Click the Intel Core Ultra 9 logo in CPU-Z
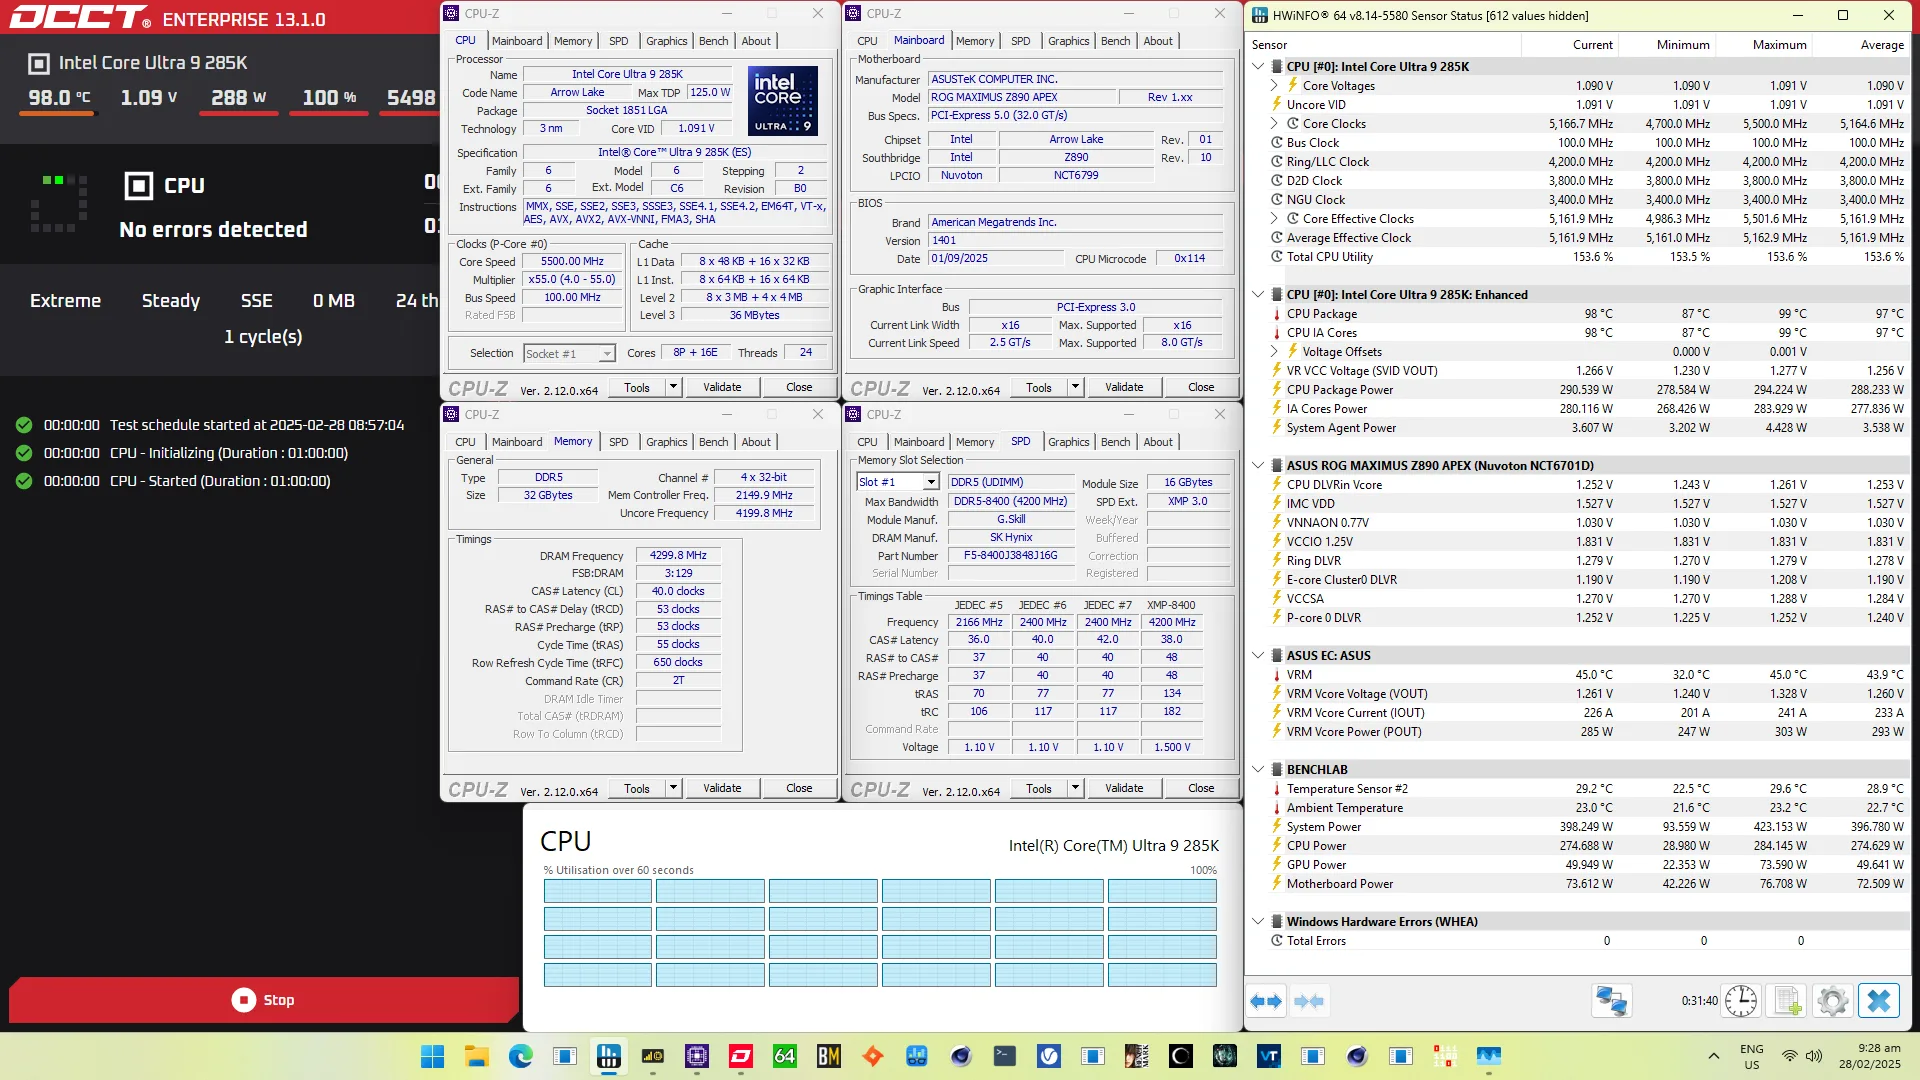Screen dimensions: 1920x1080 [783, 101]
